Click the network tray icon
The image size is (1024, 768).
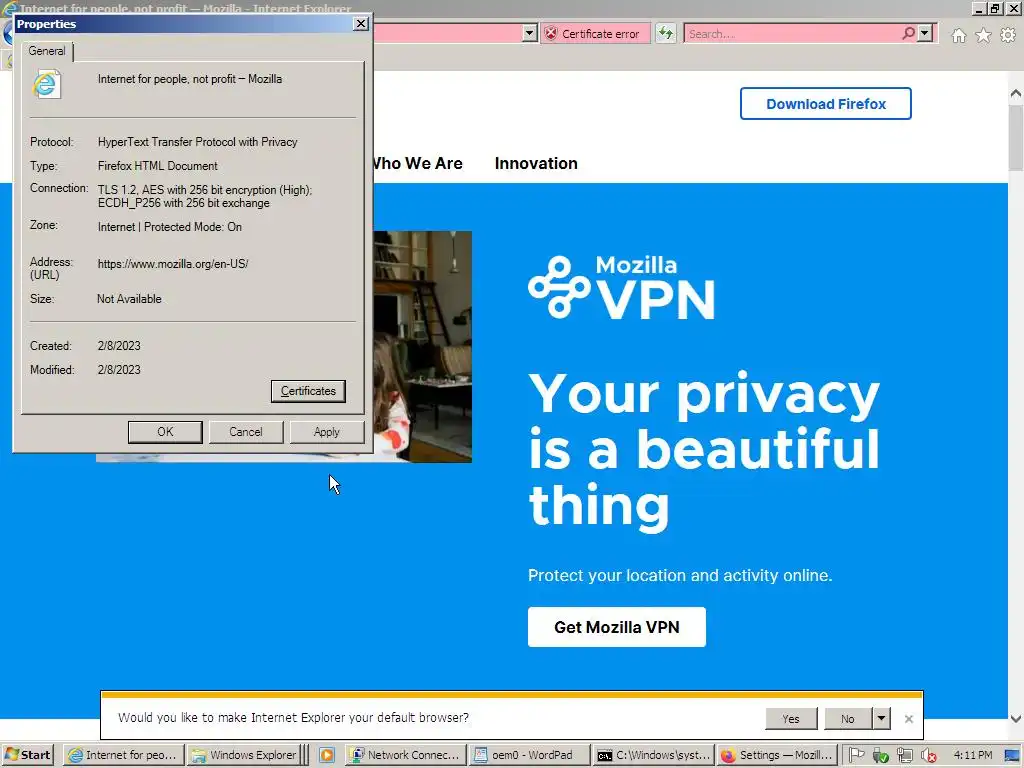904,755
